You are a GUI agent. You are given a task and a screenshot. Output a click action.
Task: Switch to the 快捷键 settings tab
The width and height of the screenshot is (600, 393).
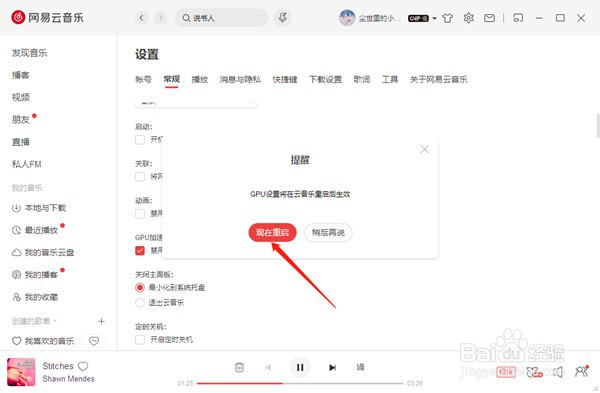[x=285, y=79]
